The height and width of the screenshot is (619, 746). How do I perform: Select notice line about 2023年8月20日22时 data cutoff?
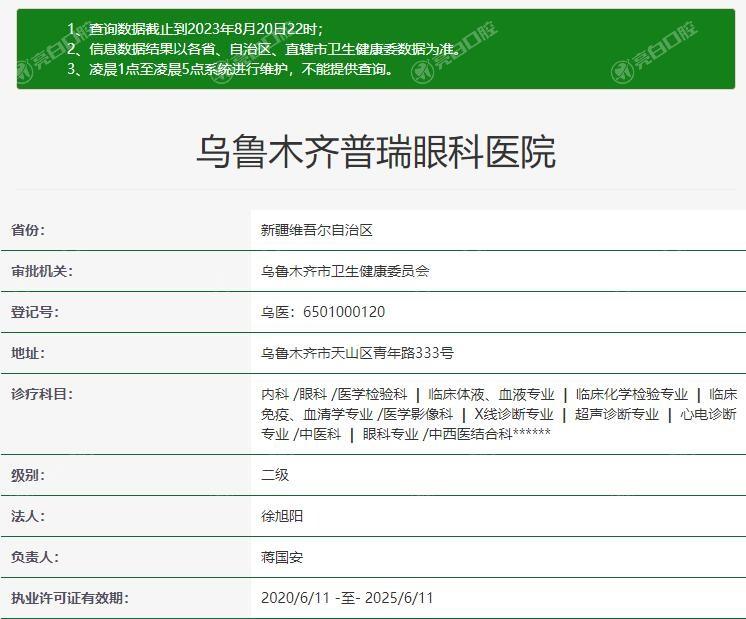click(195, 29)
